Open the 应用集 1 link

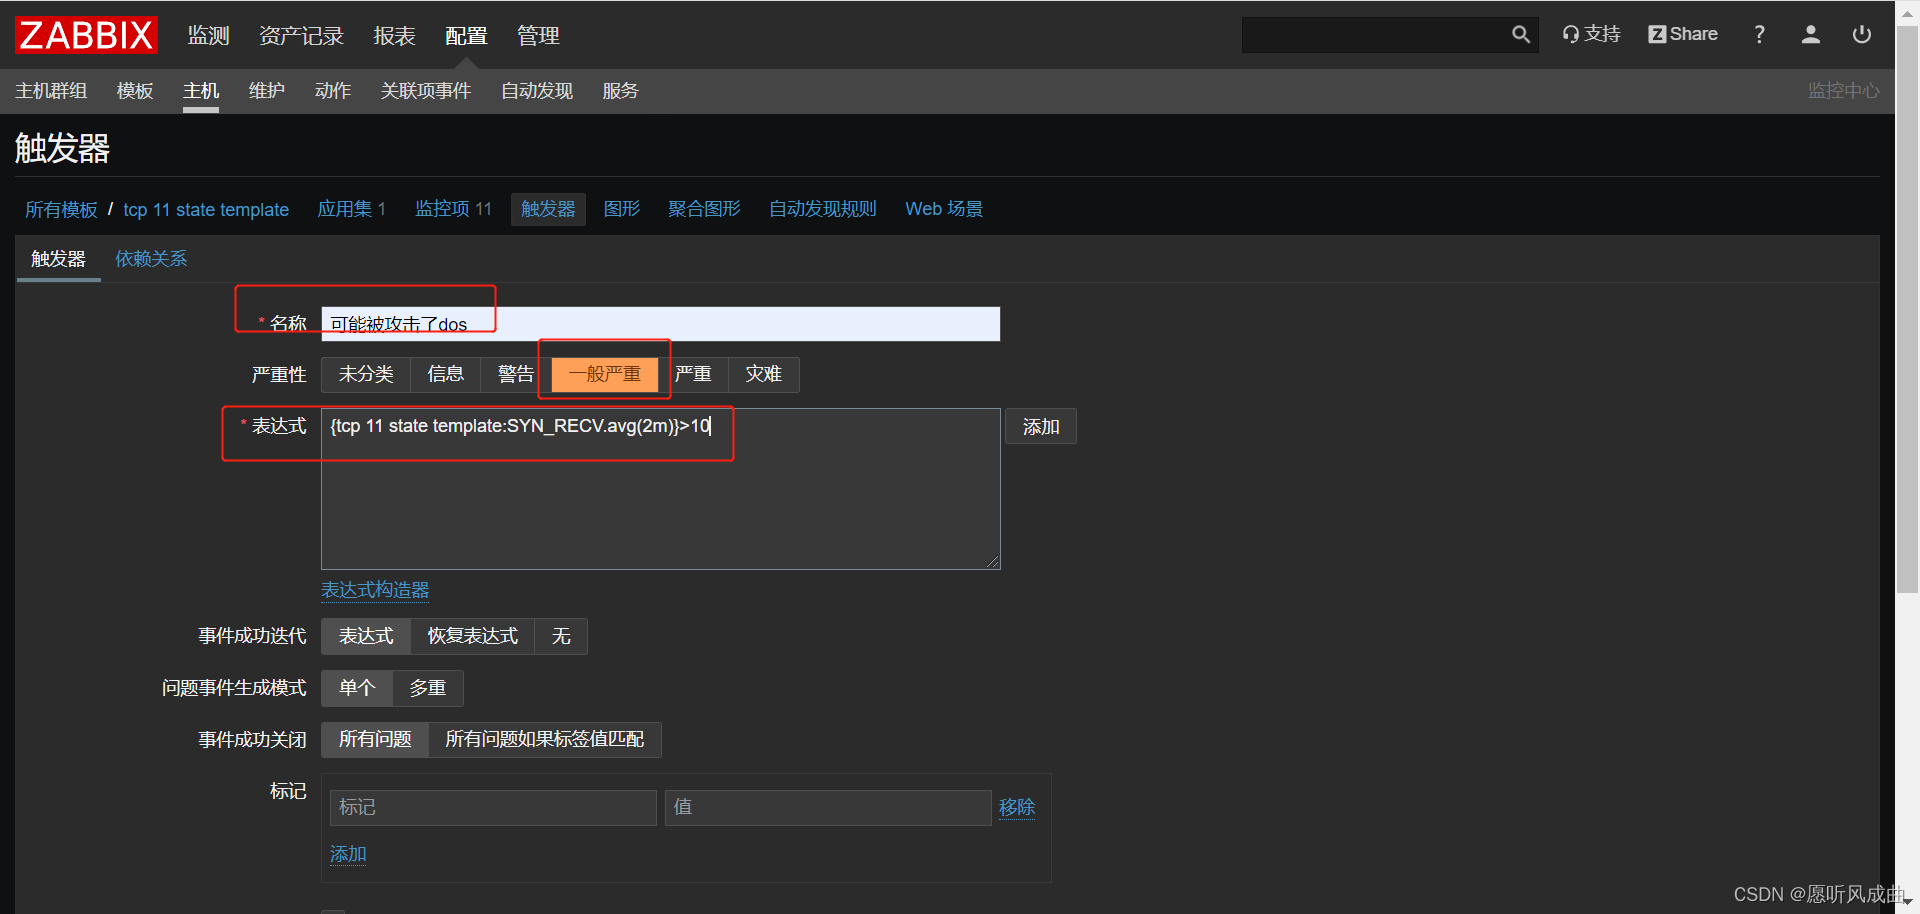tap(351, 209)
